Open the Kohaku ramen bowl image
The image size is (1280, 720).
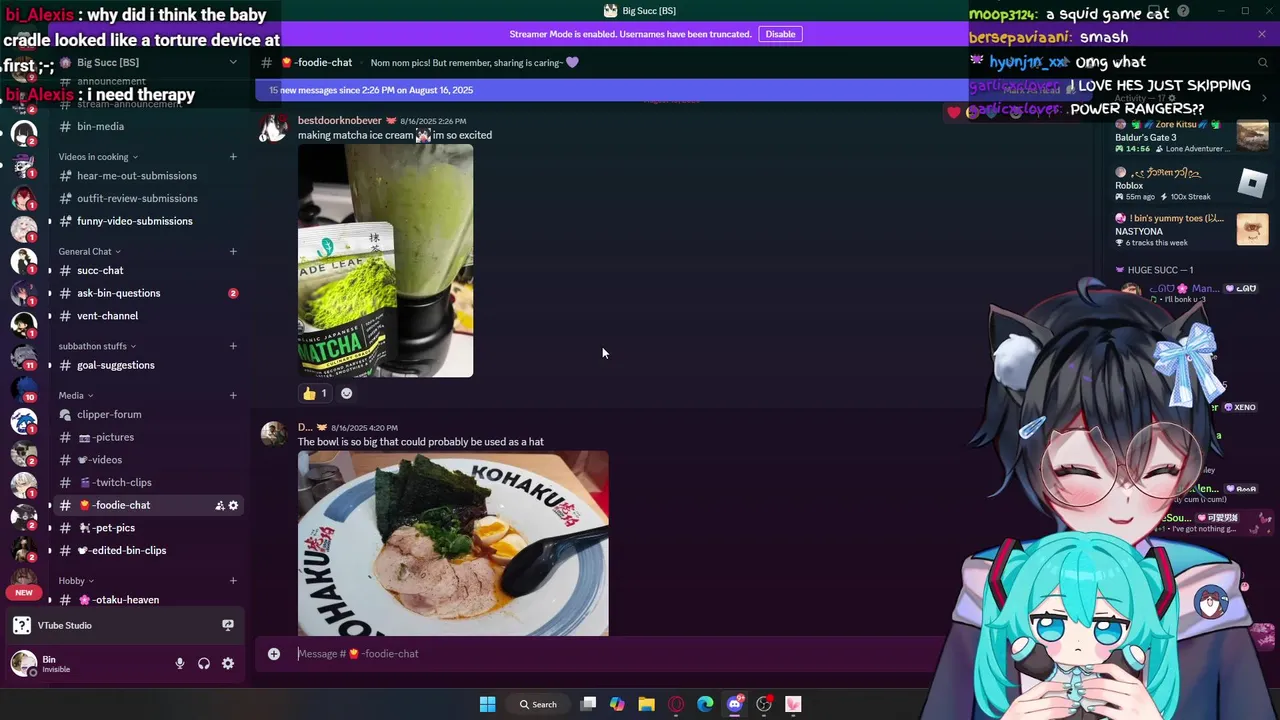453,543
